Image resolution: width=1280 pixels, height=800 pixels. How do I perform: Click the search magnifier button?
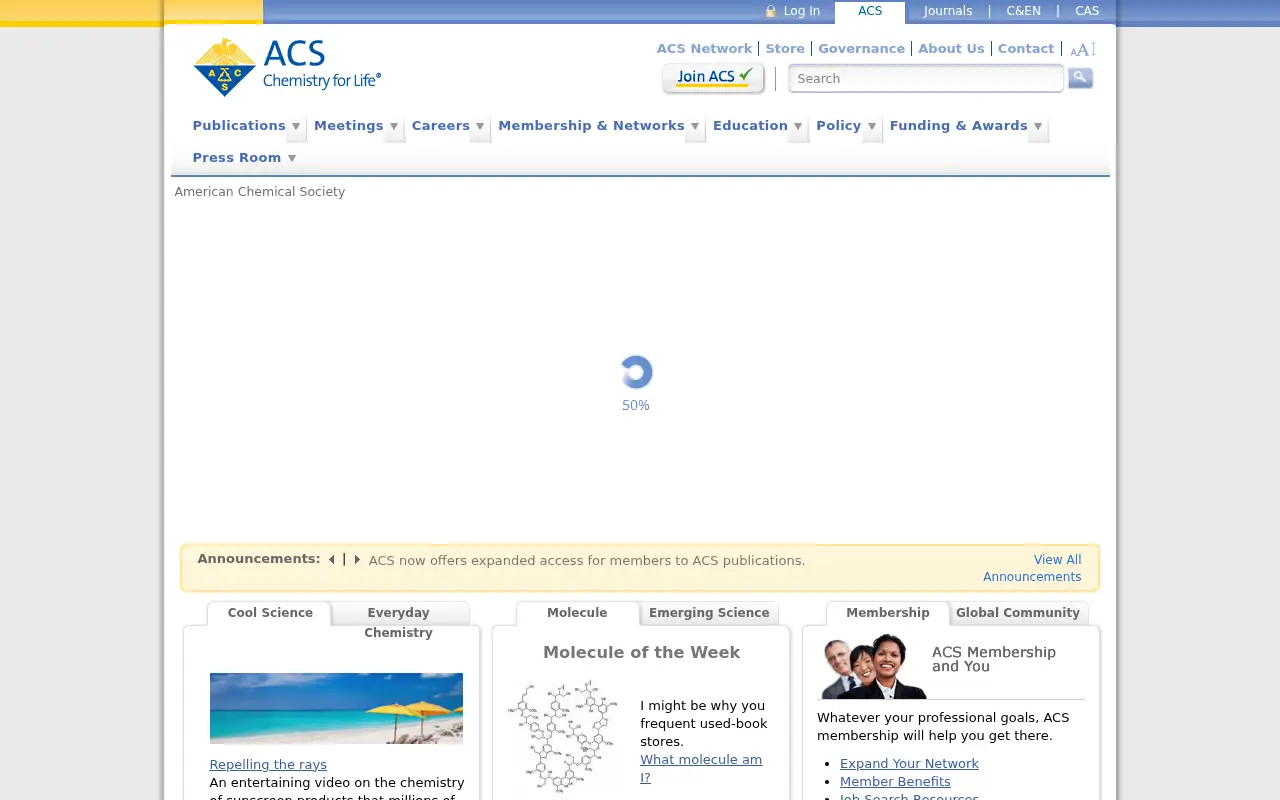coord(1080,78)
